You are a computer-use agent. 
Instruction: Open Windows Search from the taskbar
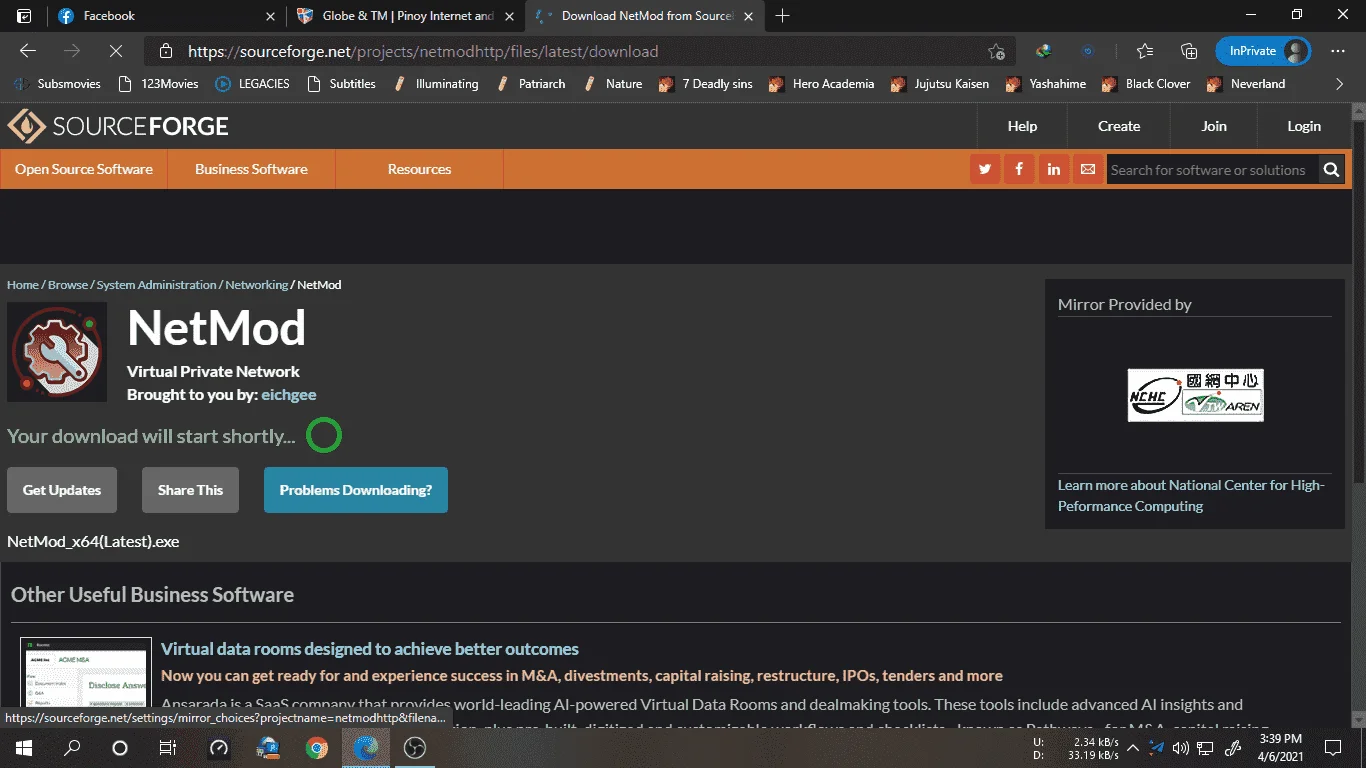[72, 747]
